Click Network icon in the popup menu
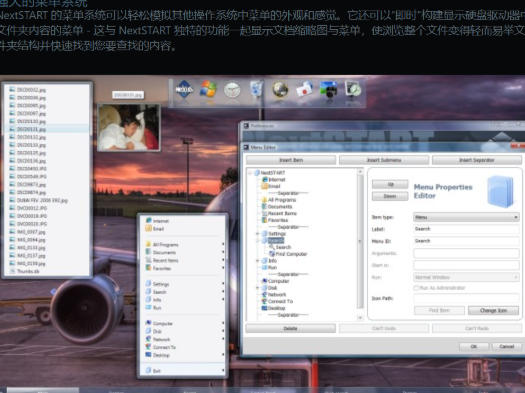This screenshot has width=525, height=393. pos(149,339)
